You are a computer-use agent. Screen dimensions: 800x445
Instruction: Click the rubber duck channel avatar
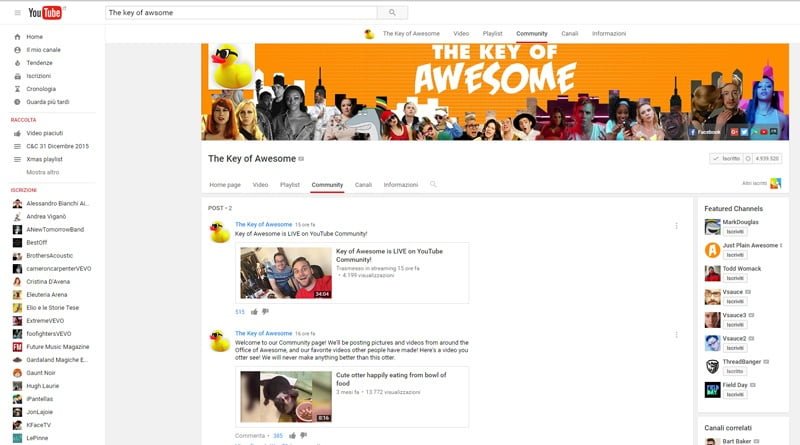(x=231, y=66)
